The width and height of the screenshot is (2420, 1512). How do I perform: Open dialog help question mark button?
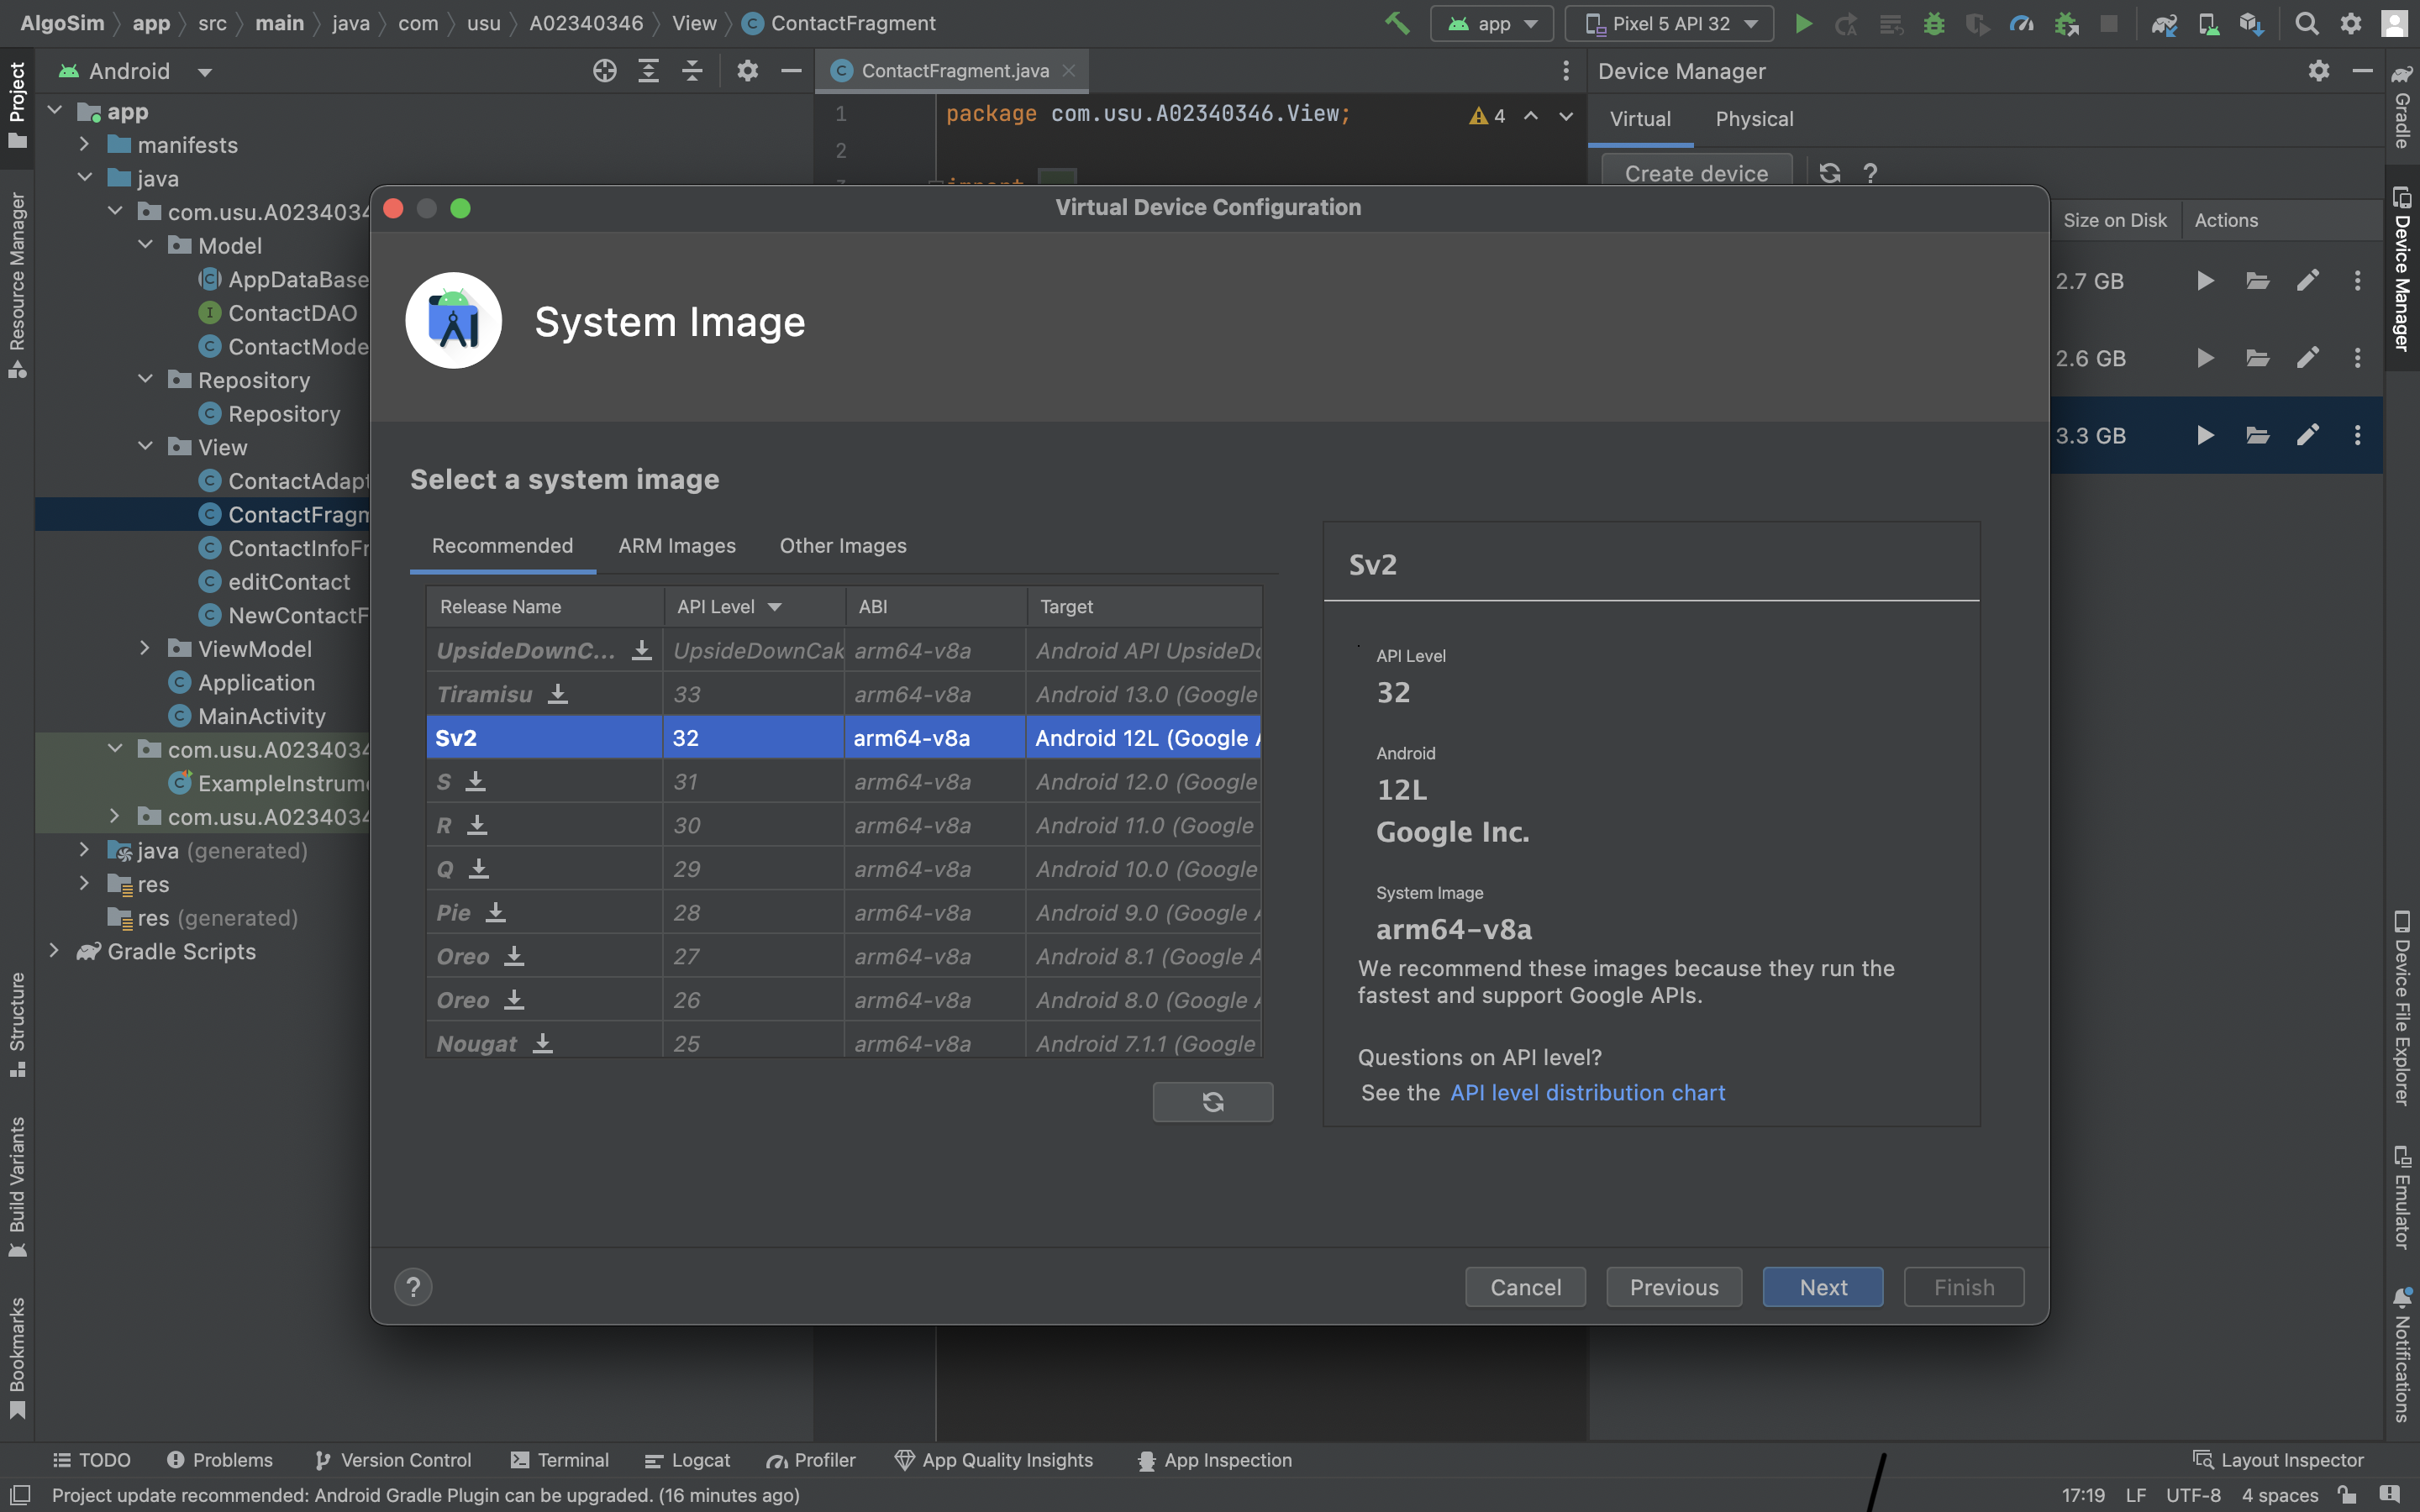pyautogui.click(x=413, y=1287)
